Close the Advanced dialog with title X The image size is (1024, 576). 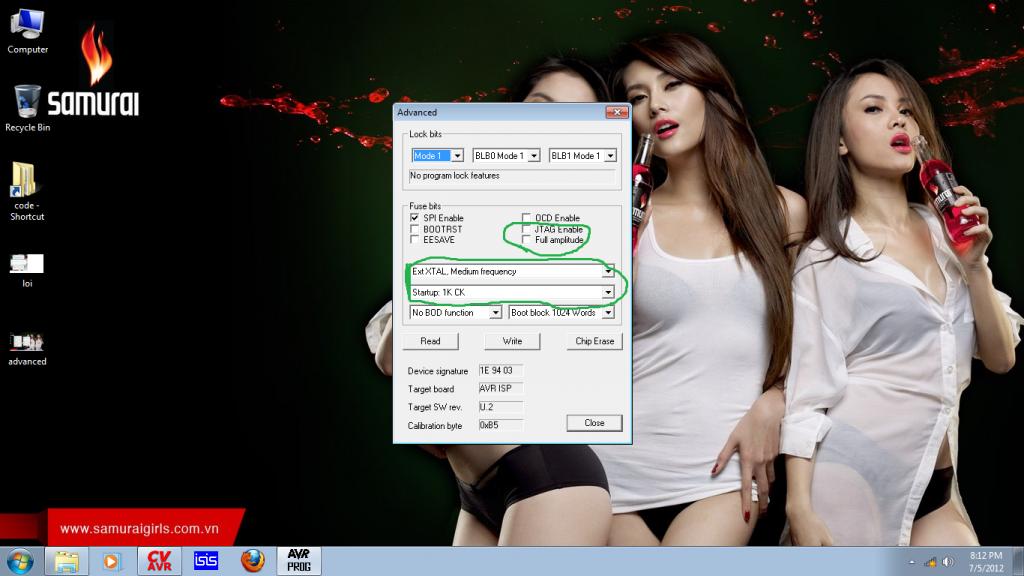tap(616, 112)
